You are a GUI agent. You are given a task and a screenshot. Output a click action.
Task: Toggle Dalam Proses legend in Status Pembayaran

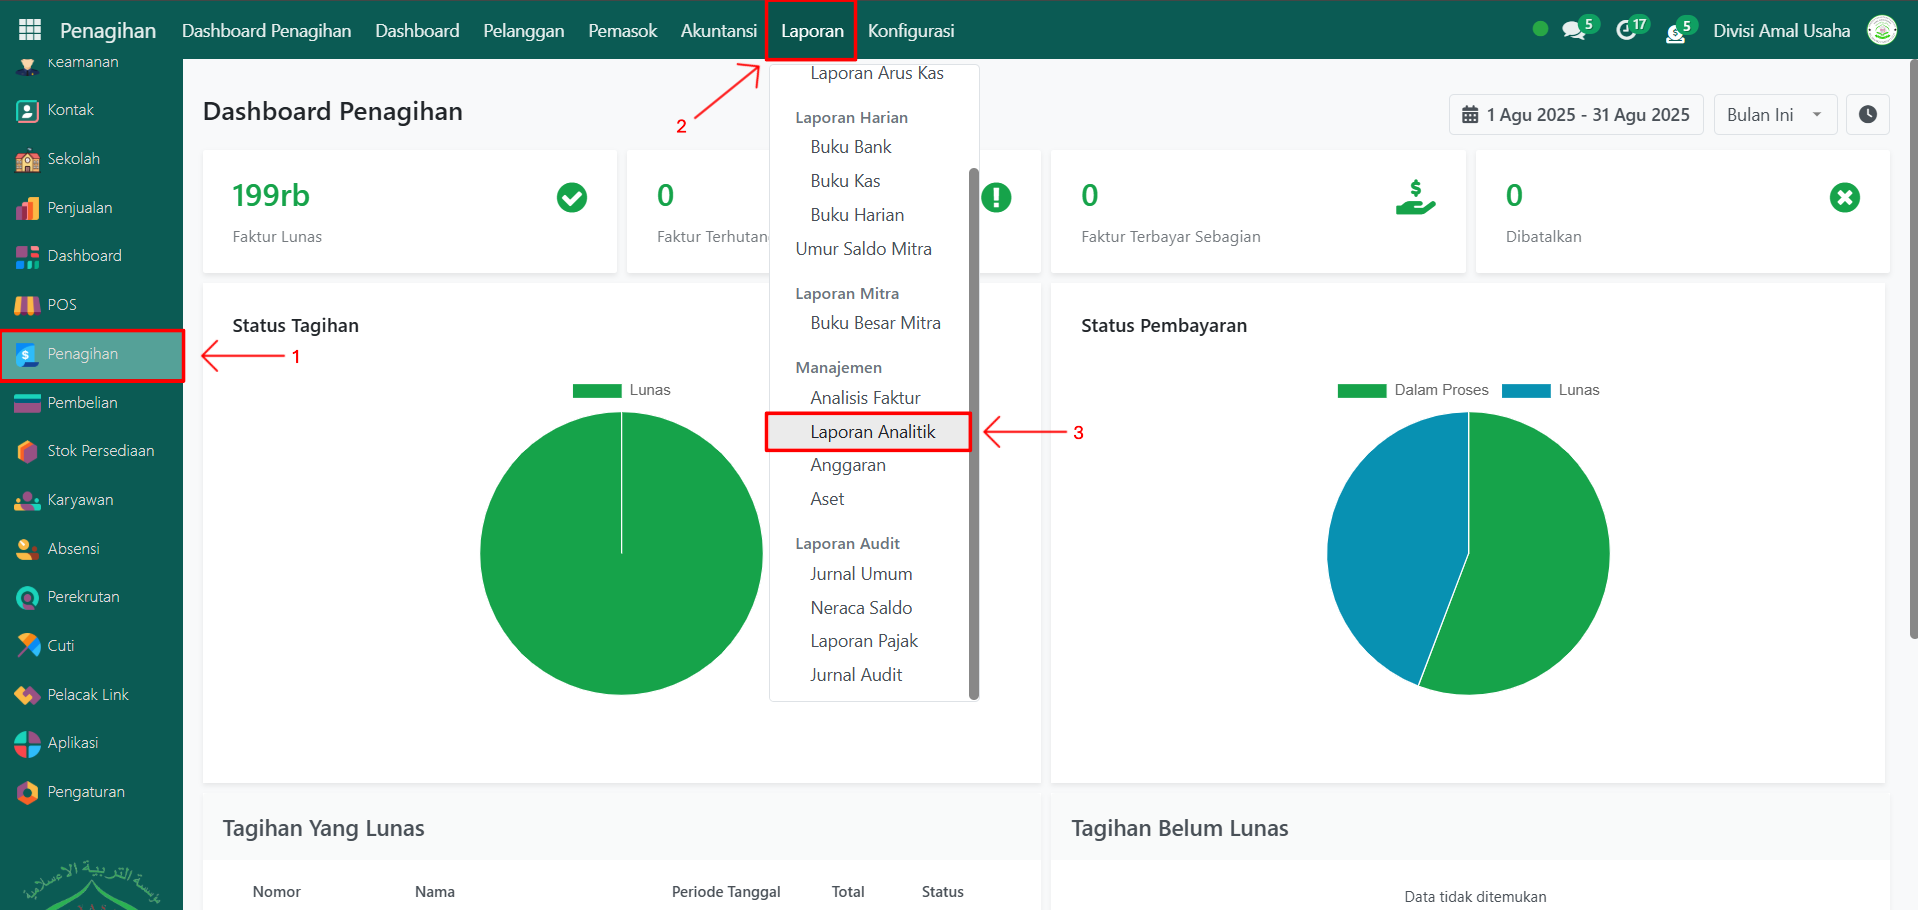[1413, 390]
